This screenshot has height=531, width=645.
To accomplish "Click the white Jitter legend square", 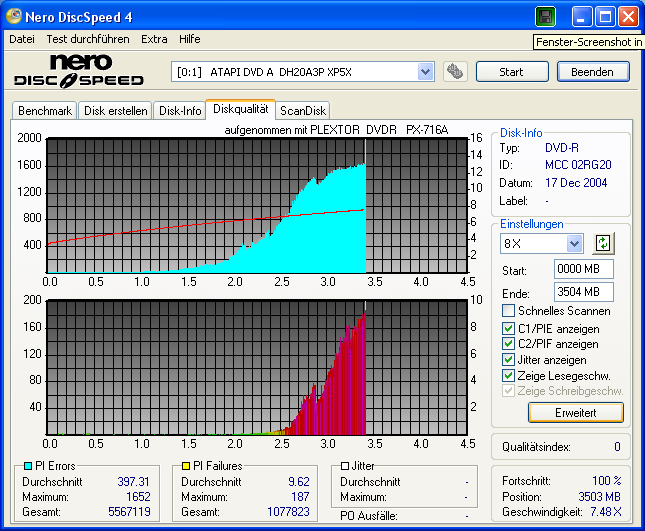I will [345, 466].
